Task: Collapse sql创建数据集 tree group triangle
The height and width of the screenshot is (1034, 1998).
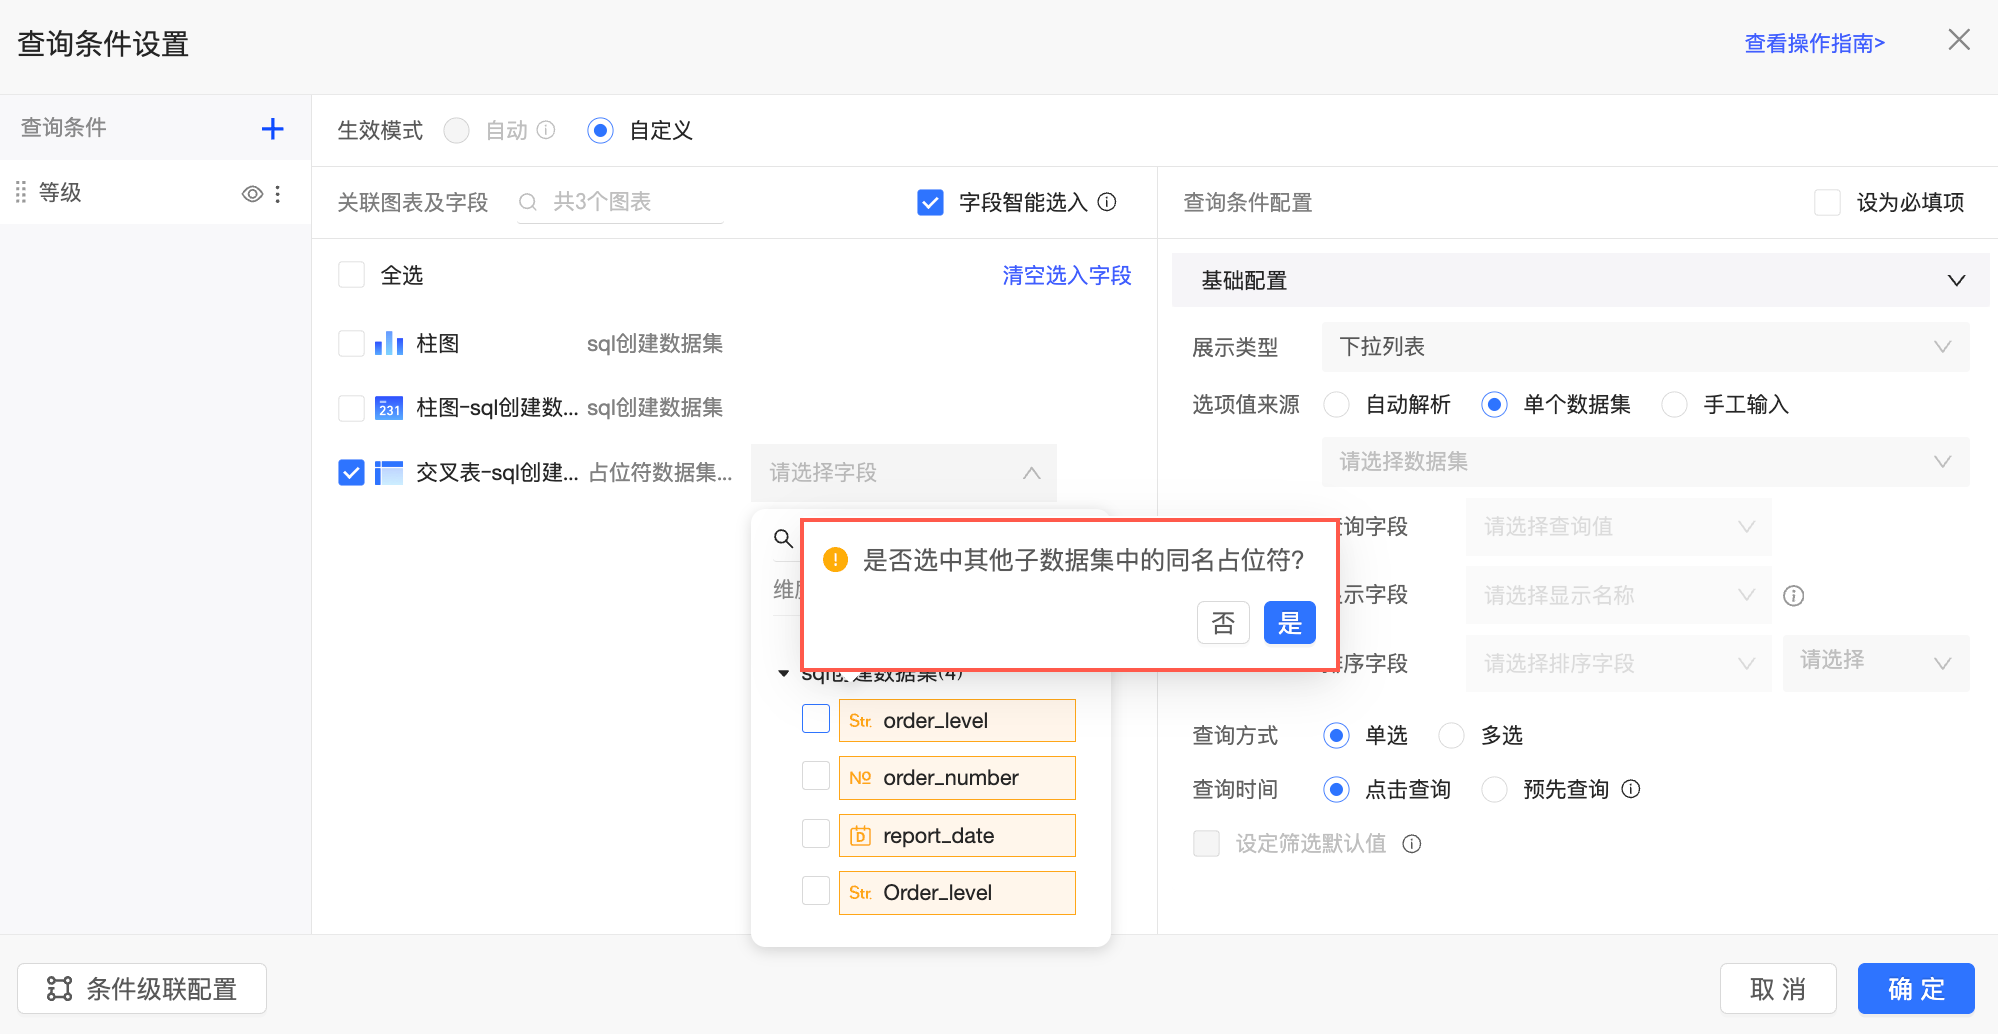Action: (783, 674)
